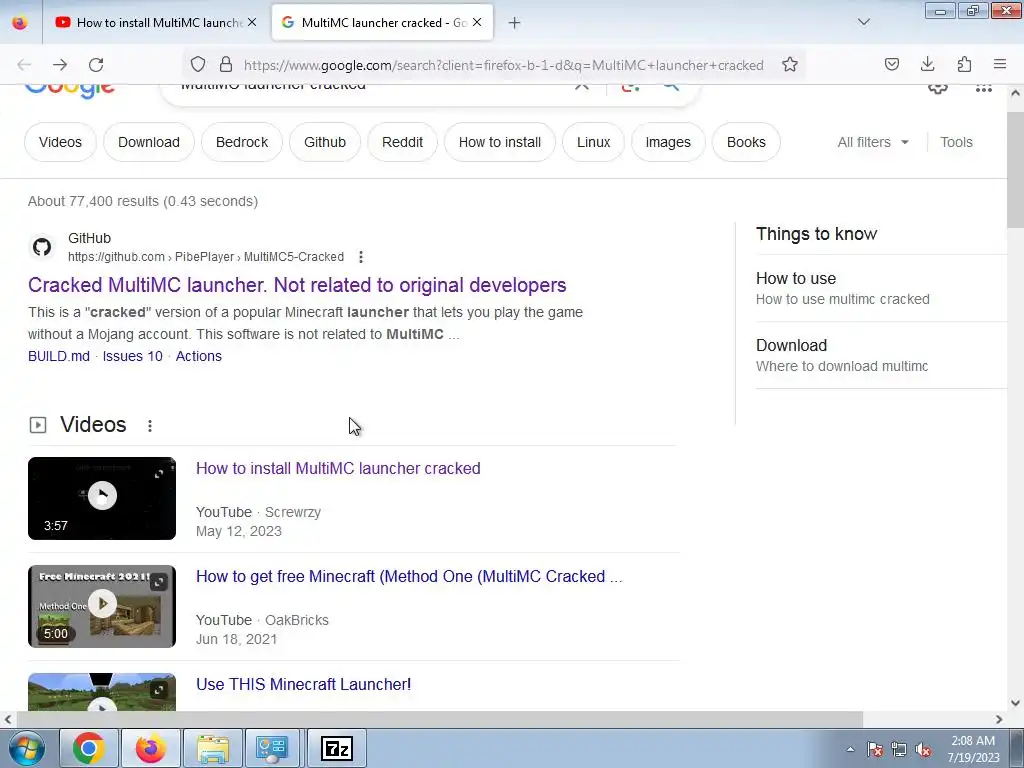Open Cracked MultiMC launcher GitHub result

pos(297,285)
